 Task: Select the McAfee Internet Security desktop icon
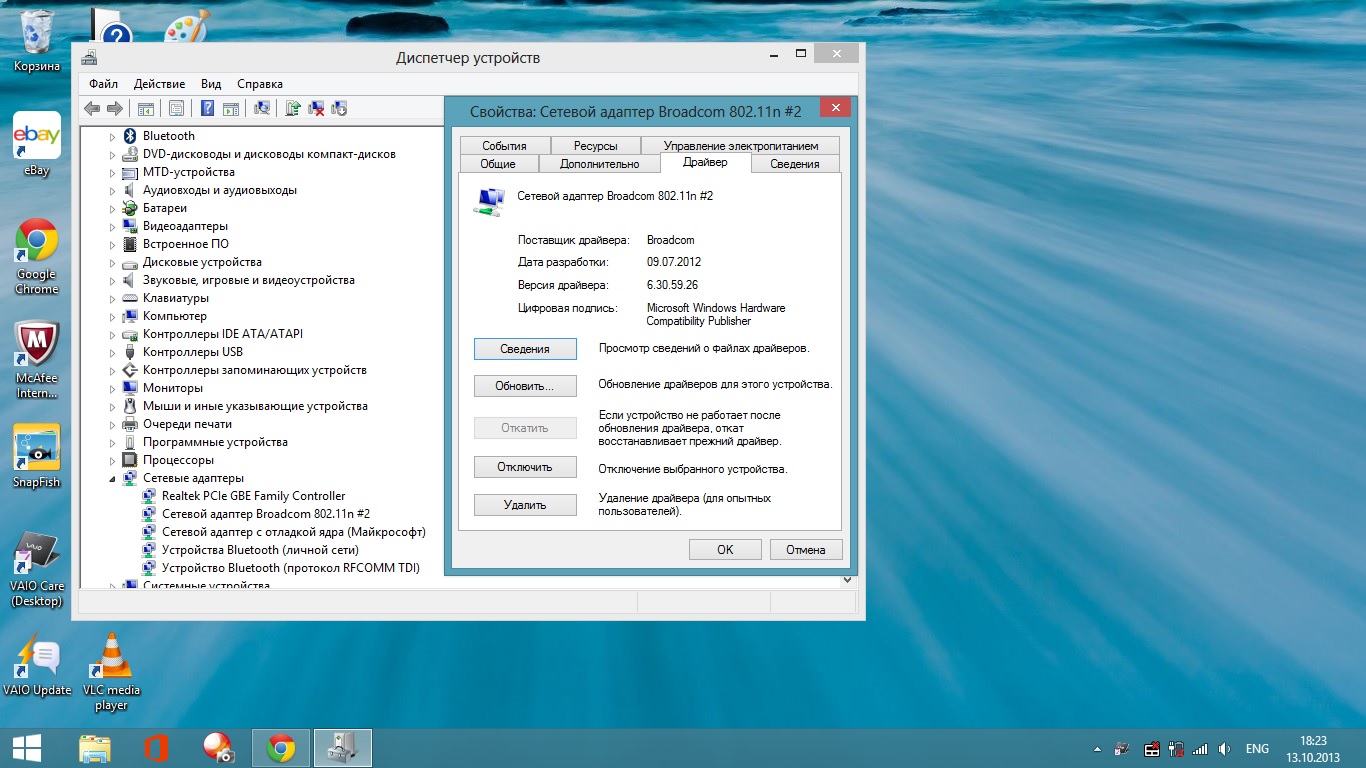point(37,360)
